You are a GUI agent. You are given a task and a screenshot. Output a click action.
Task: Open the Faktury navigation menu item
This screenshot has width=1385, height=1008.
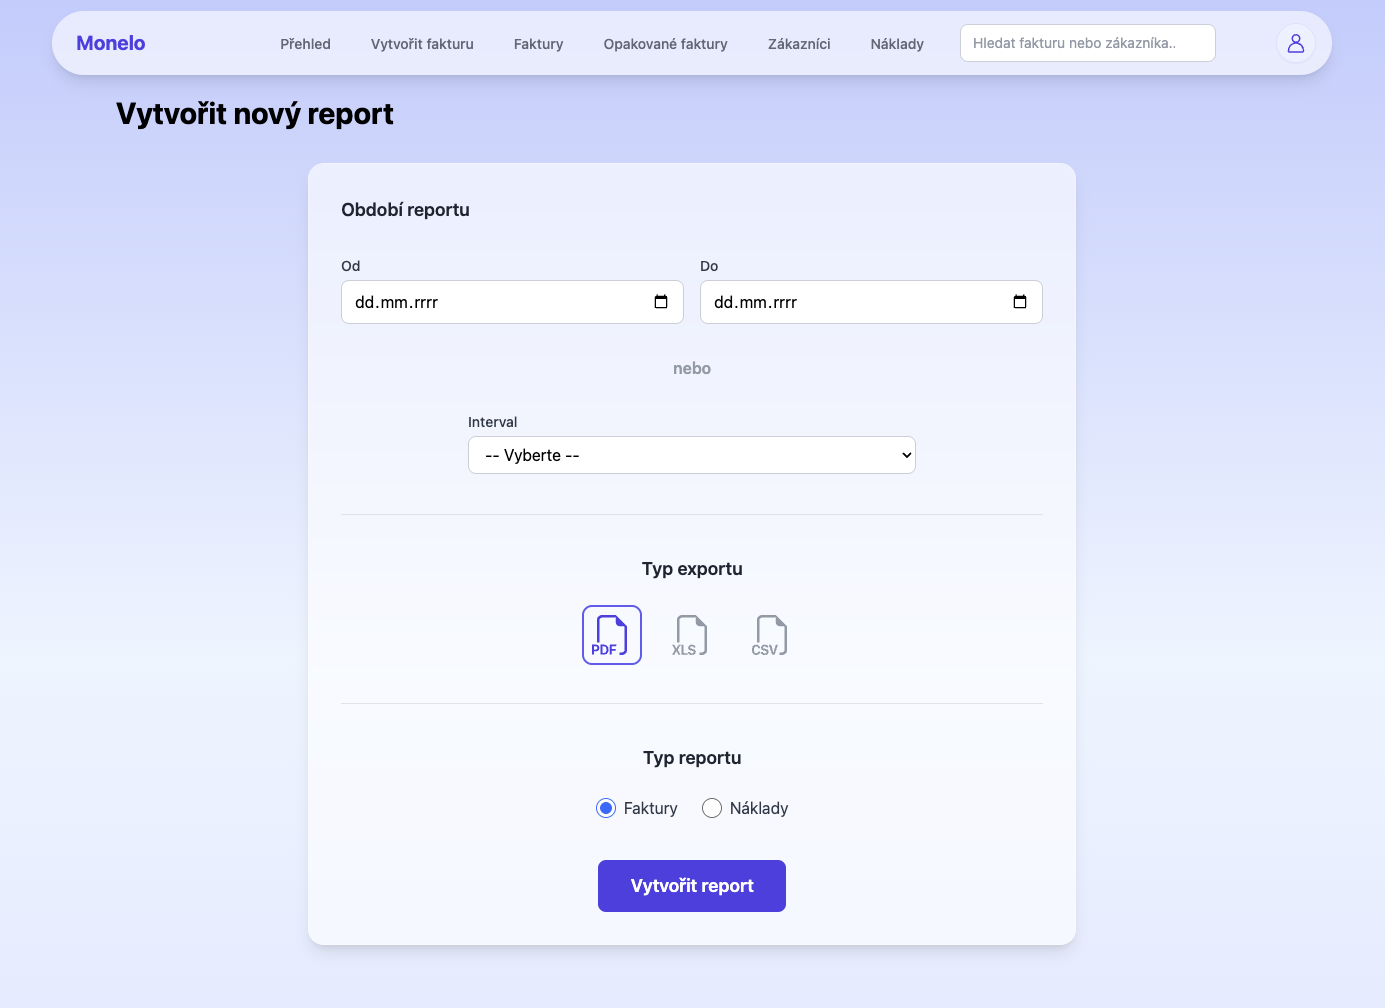(538, 43)
